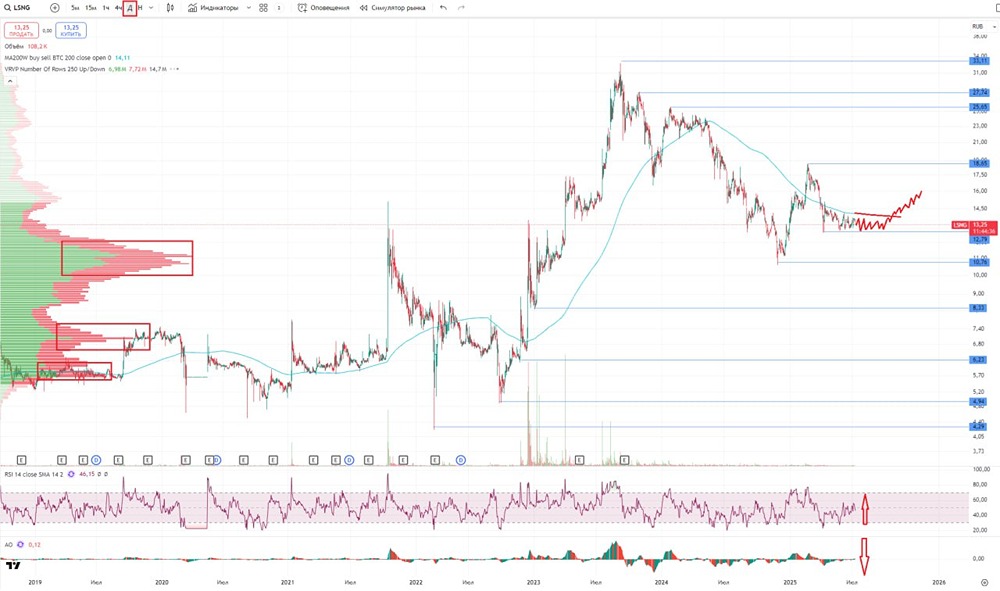Click the 10,76 price line label

click(x=980, y=262)
